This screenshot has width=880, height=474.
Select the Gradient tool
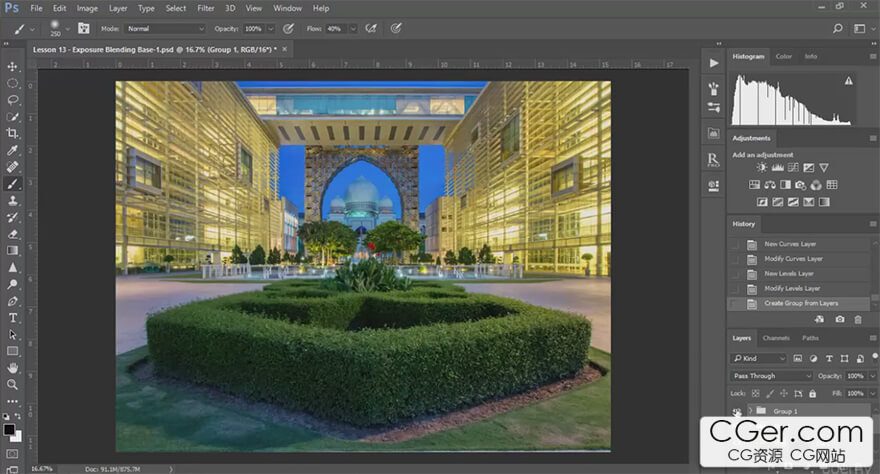pos(12,251)
